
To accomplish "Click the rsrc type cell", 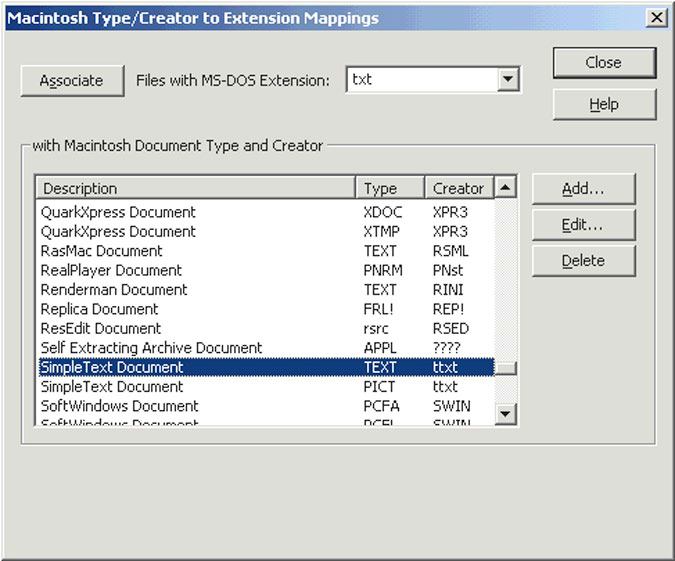I will (x=375, y=329).
